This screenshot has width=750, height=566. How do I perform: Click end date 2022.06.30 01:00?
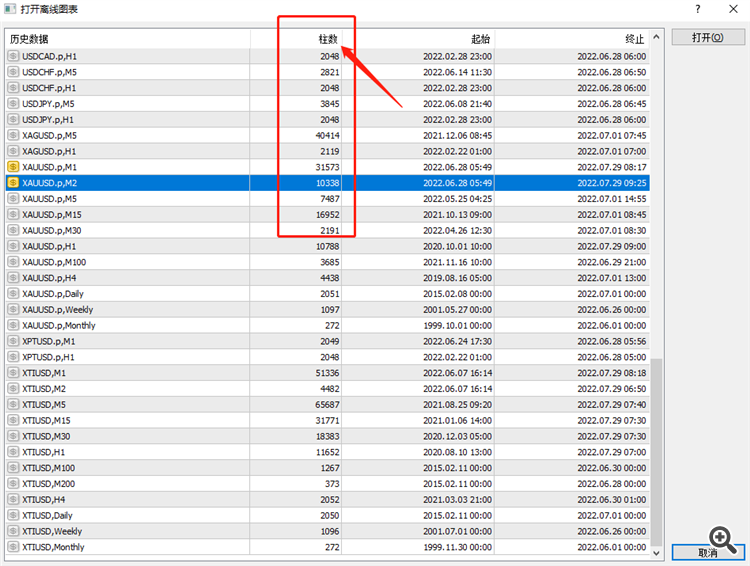[x=612, y=499]
